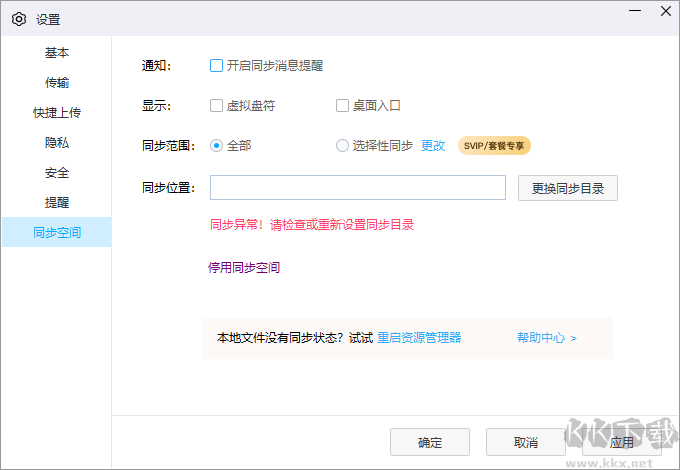
Task: Switch to the 提醒 settings tab
Action: point(57,202)
